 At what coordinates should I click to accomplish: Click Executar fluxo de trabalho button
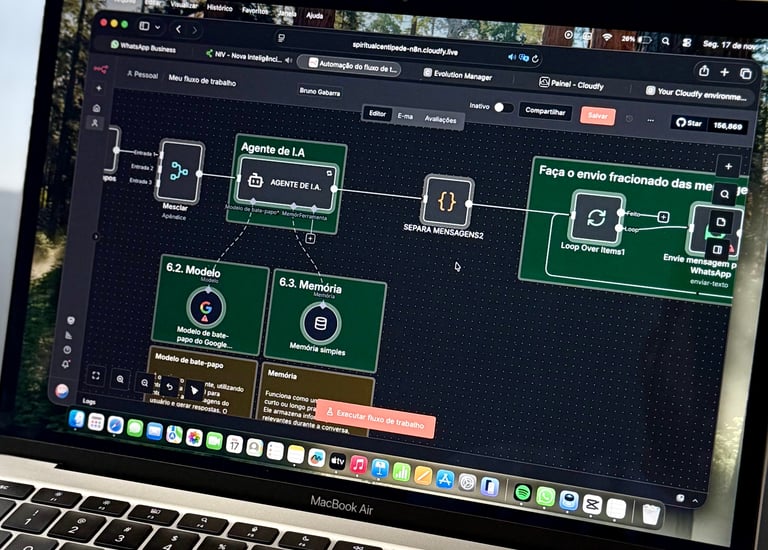pos(375,419)
